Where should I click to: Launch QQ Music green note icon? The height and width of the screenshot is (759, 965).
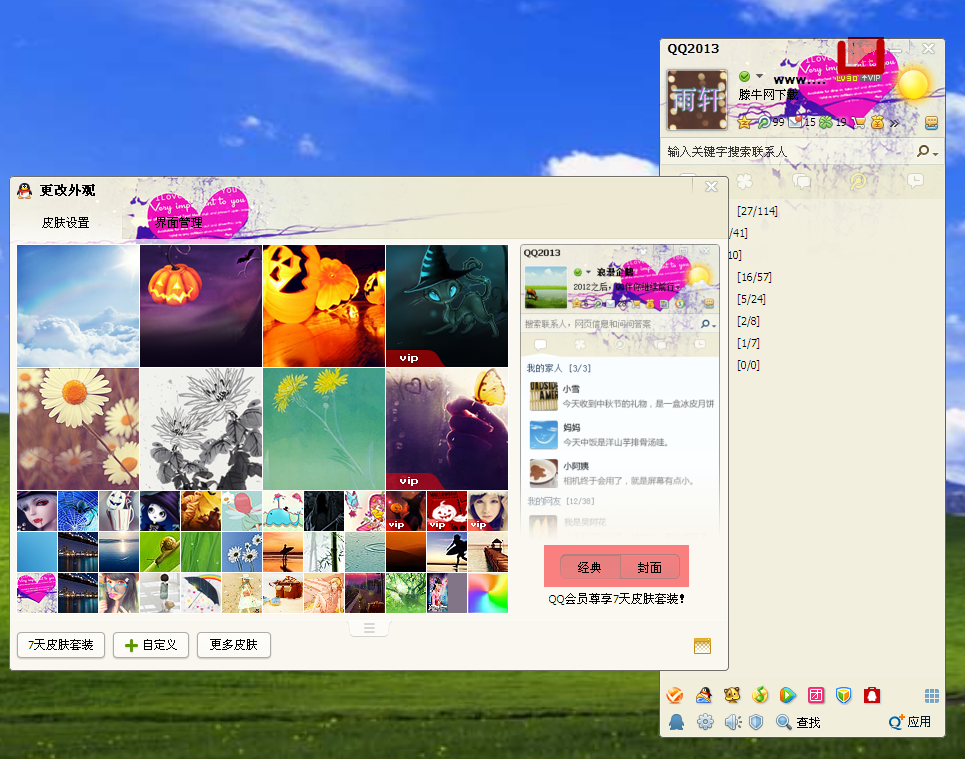[760, 695]
